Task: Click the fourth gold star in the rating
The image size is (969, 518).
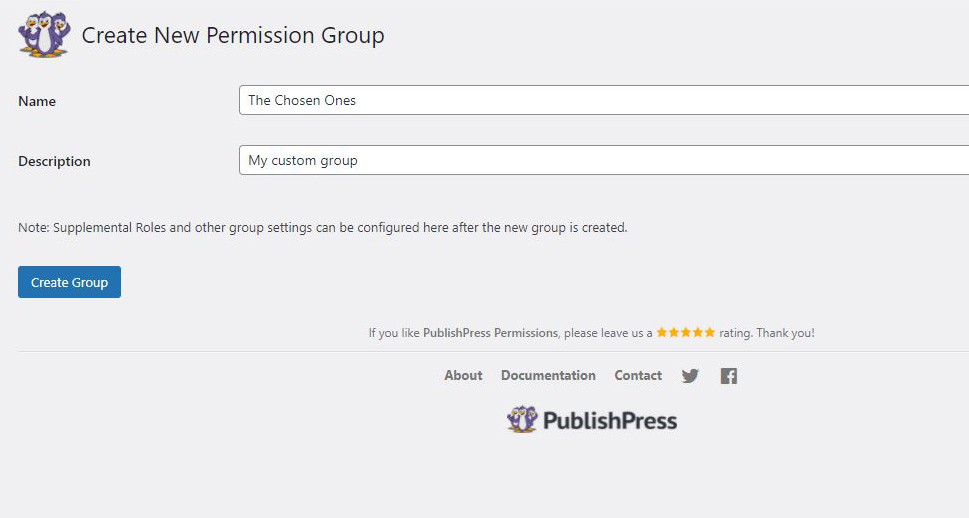Action: pos(698,333)
